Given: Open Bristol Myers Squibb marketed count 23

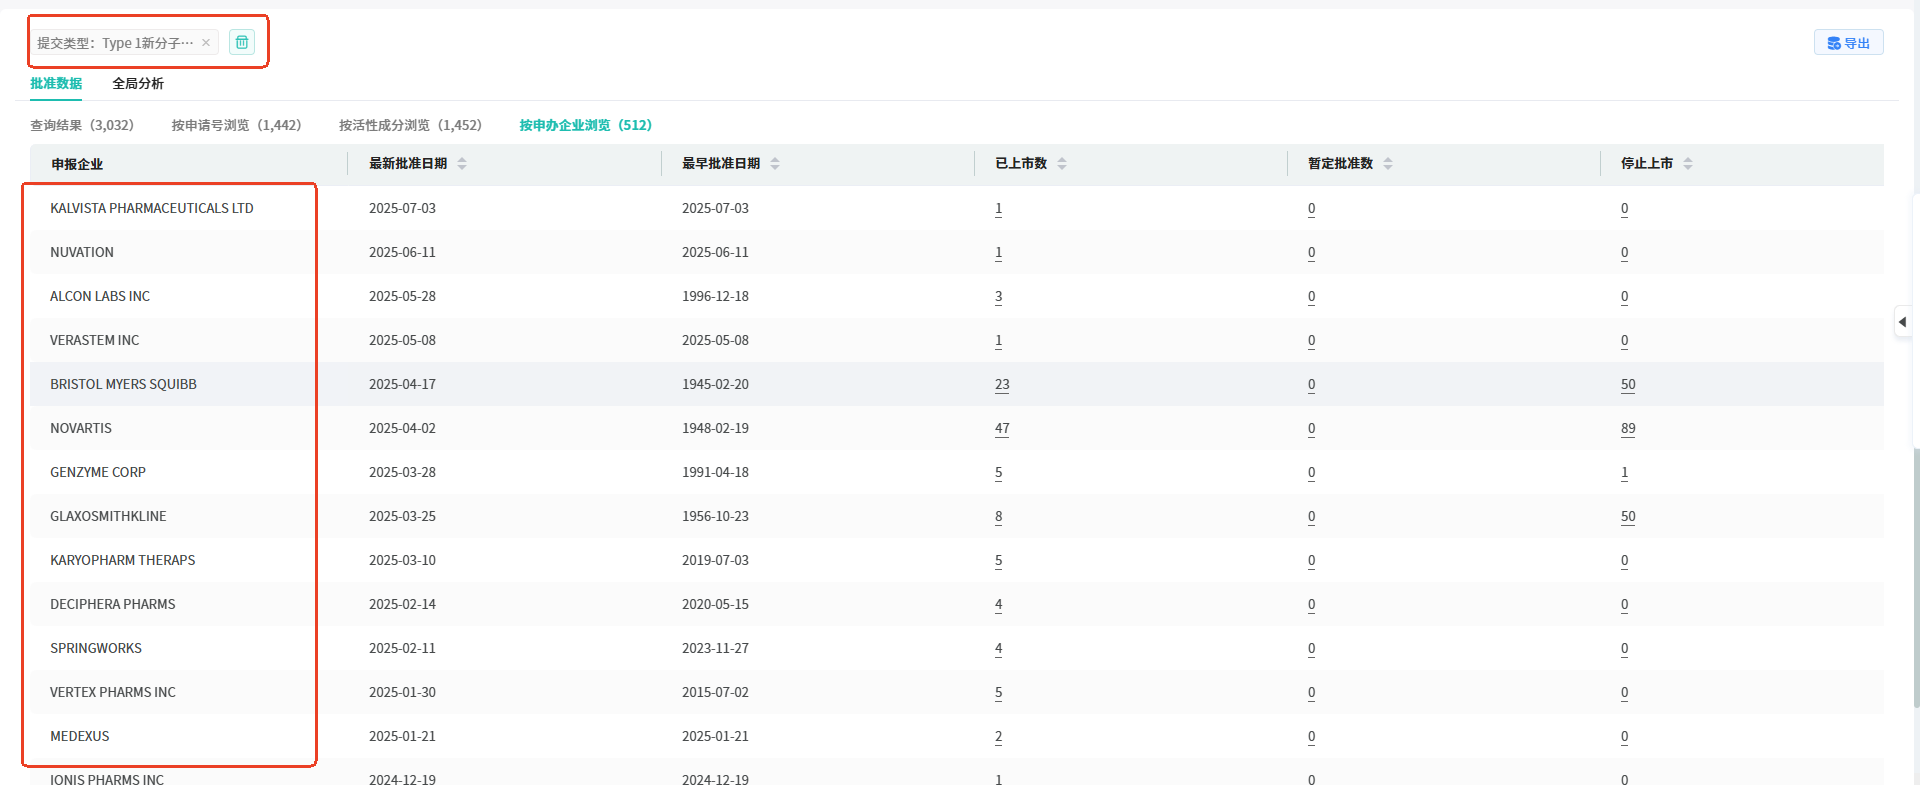Looking at the screenshot, I should click(1002, 385).
